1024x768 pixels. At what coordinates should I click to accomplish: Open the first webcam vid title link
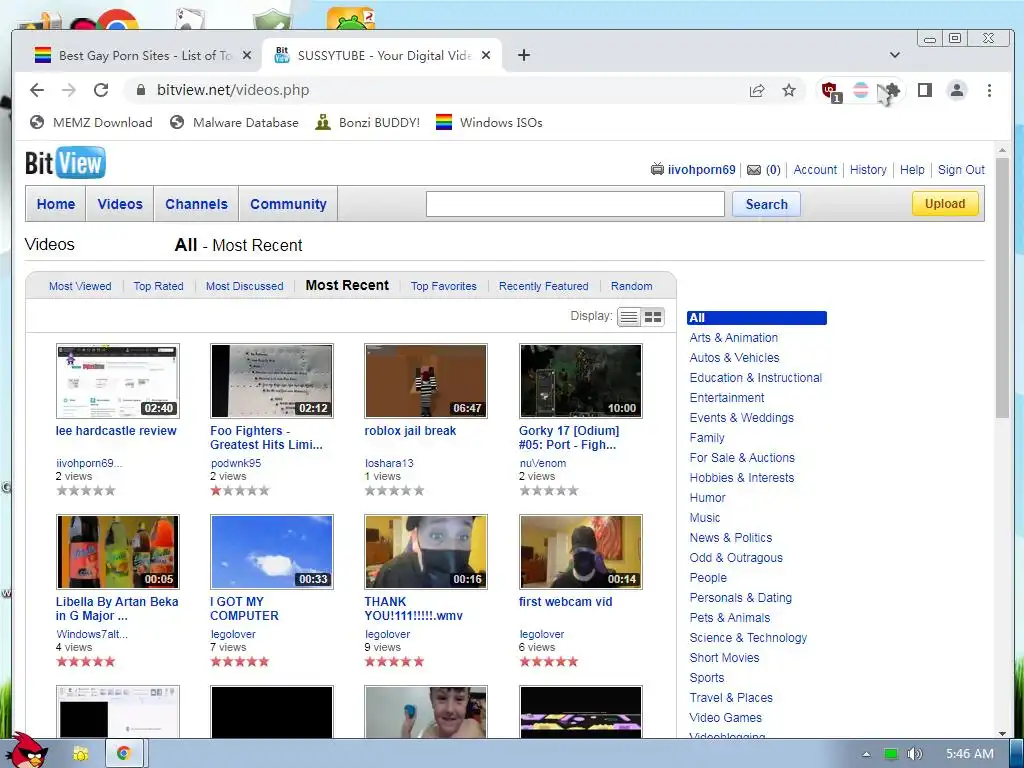(566, 602)
